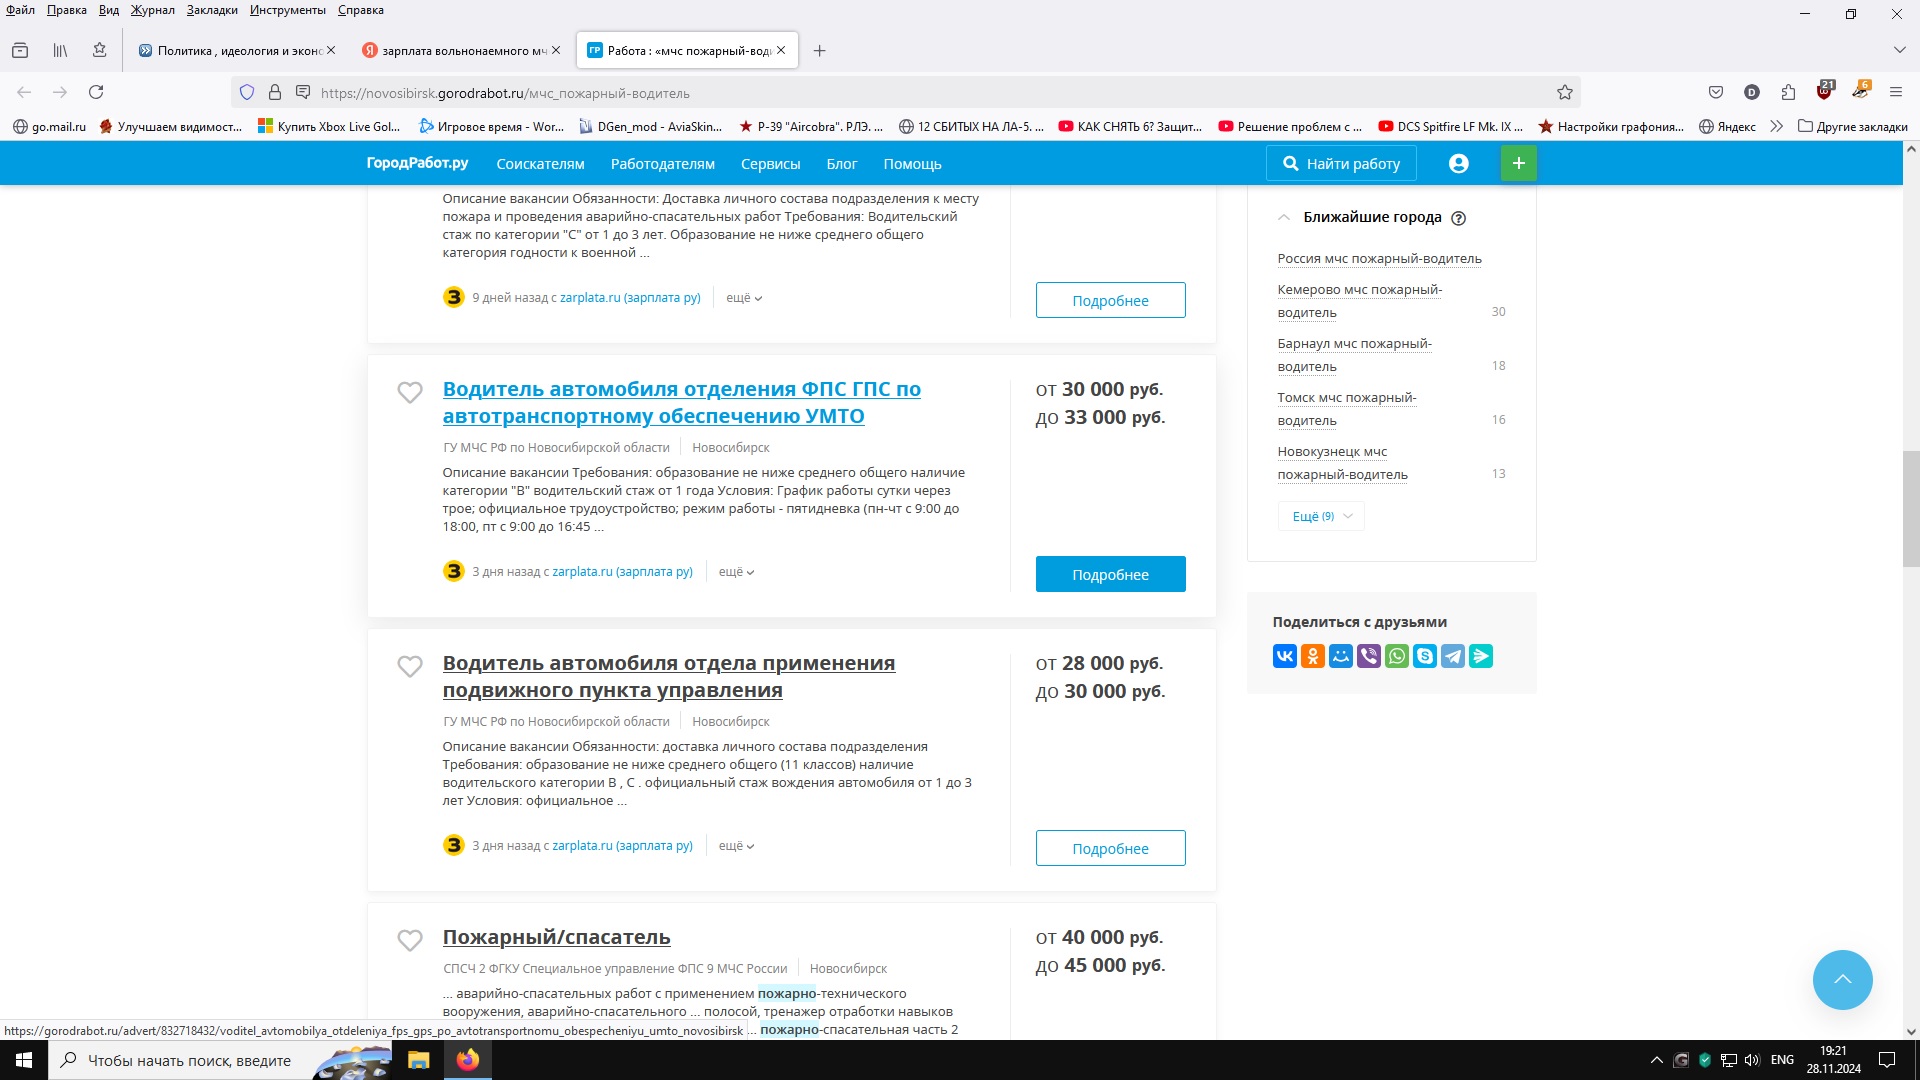Open tracking protection shield icon

pyautogui.click(x=247, y=93)
